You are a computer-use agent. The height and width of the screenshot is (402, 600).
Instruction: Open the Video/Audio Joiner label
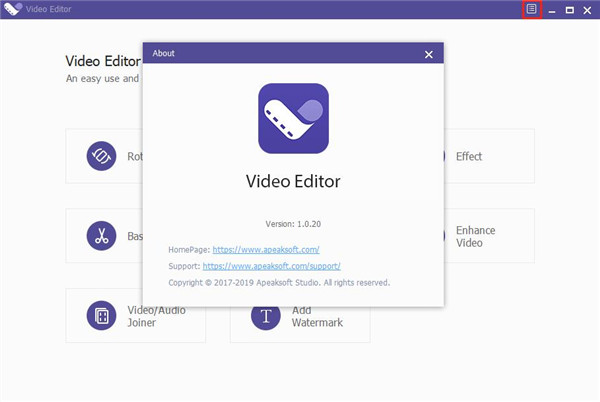pos(157,316)
